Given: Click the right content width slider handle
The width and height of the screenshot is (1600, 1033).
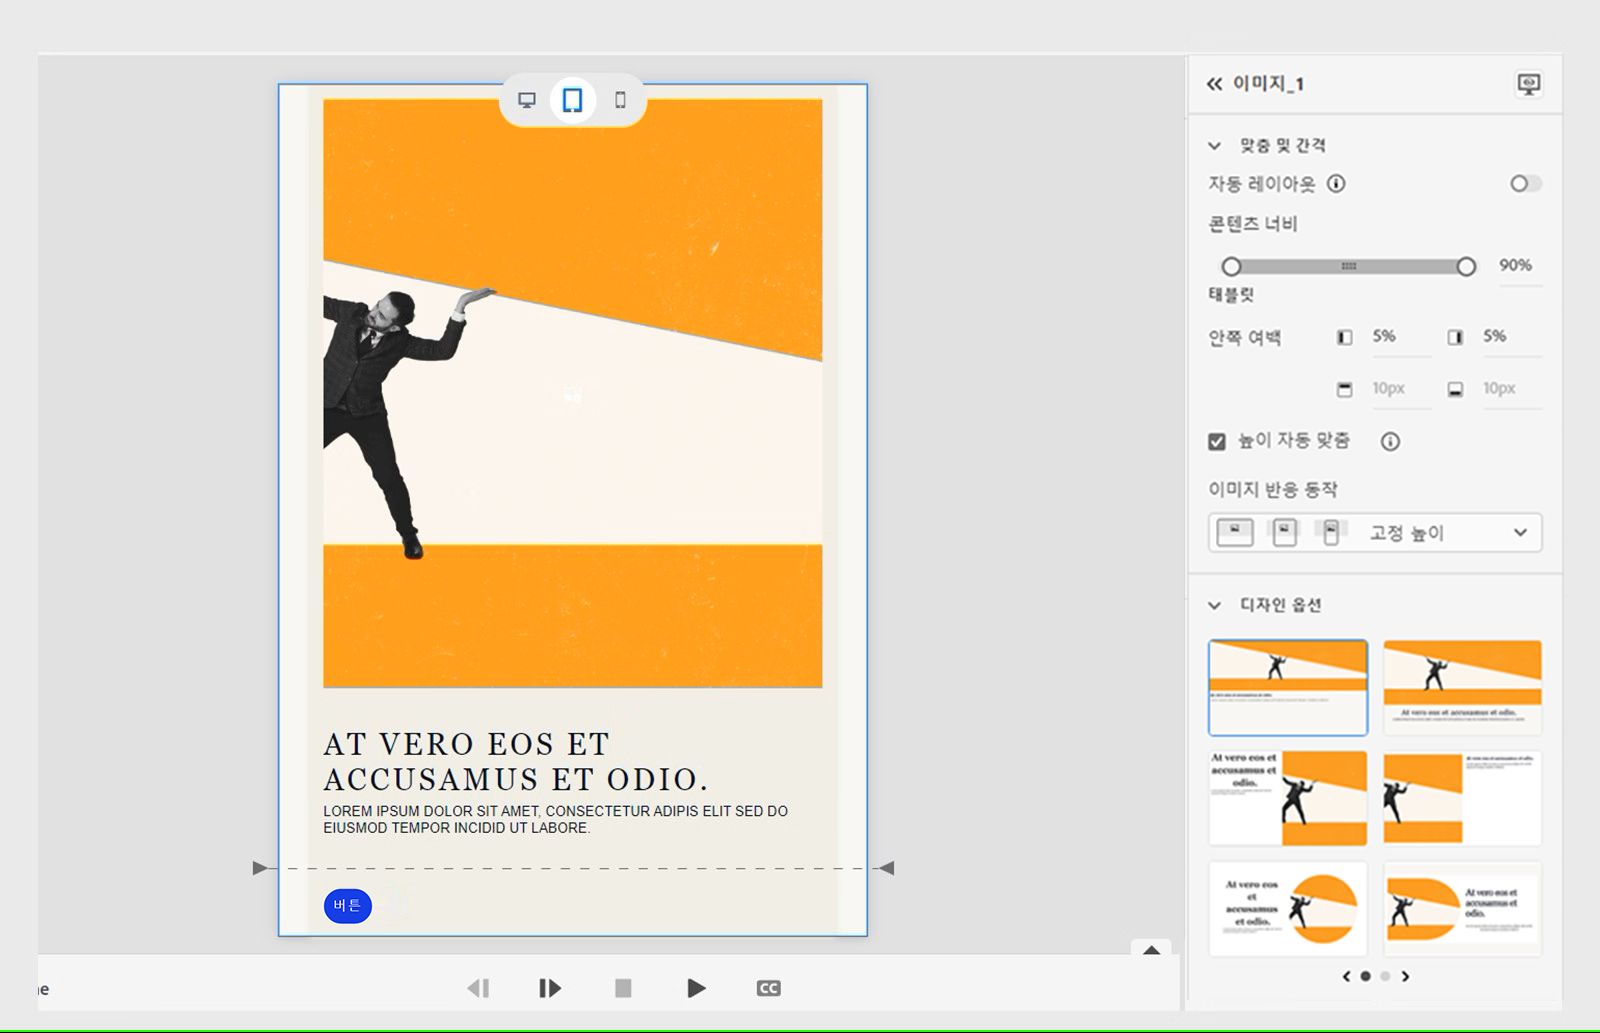Looking at the screenshot, I should tap(1466, 266).
